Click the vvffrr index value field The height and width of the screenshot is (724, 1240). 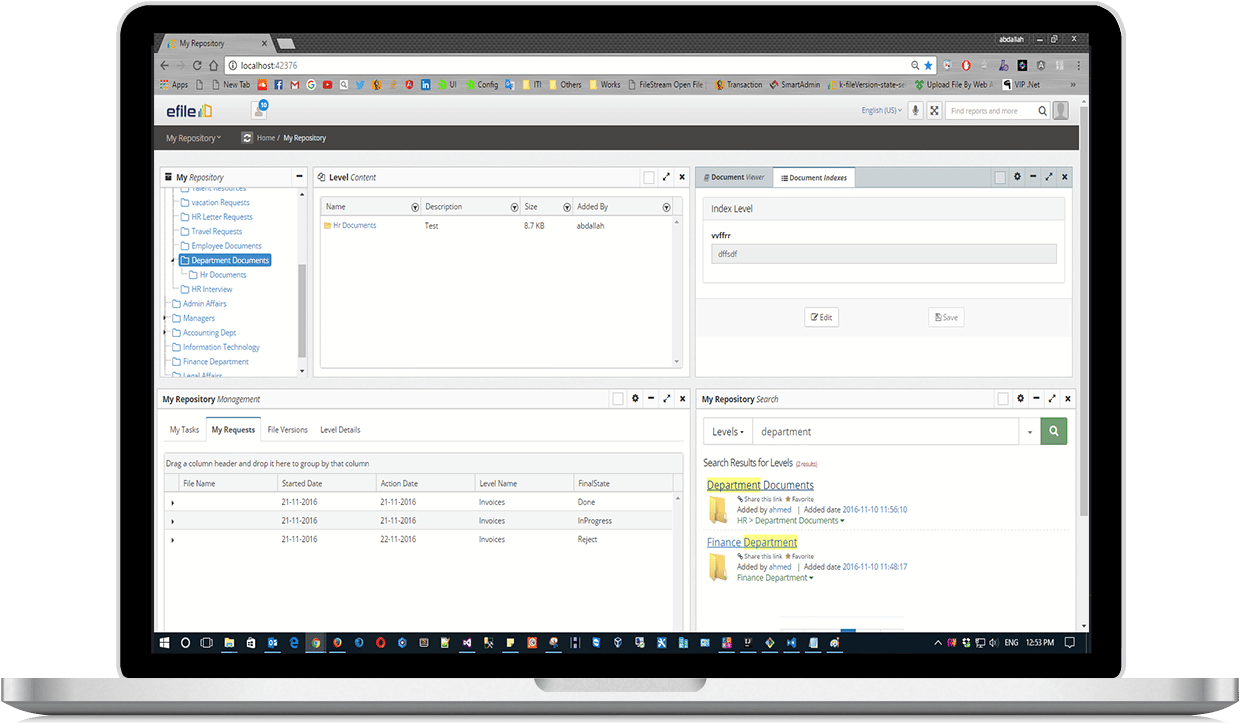tap(883, 254)
